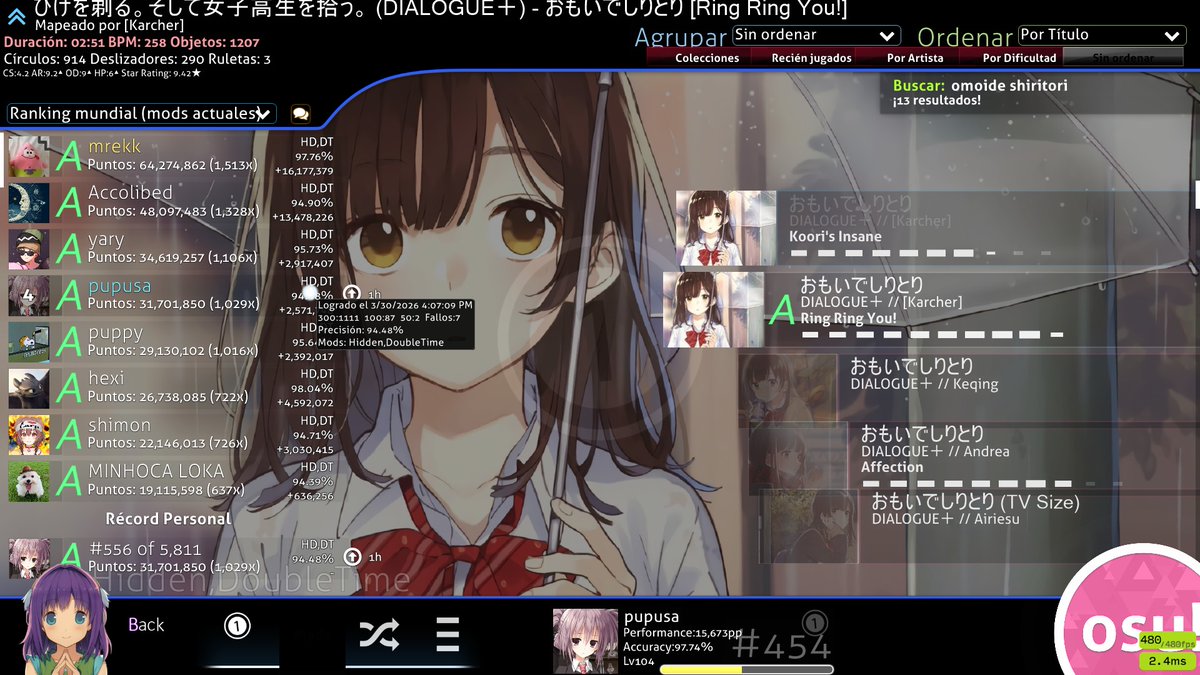
Task: Click pupusa profile avatar in bottom bar
Action: click(x=585, y=641)
